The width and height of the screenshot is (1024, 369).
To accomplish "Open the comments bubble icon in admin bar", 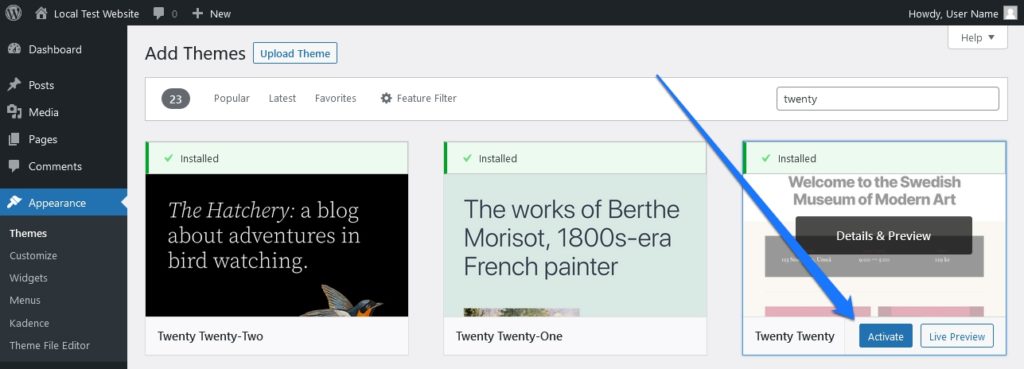I will [x=159, y=13].
